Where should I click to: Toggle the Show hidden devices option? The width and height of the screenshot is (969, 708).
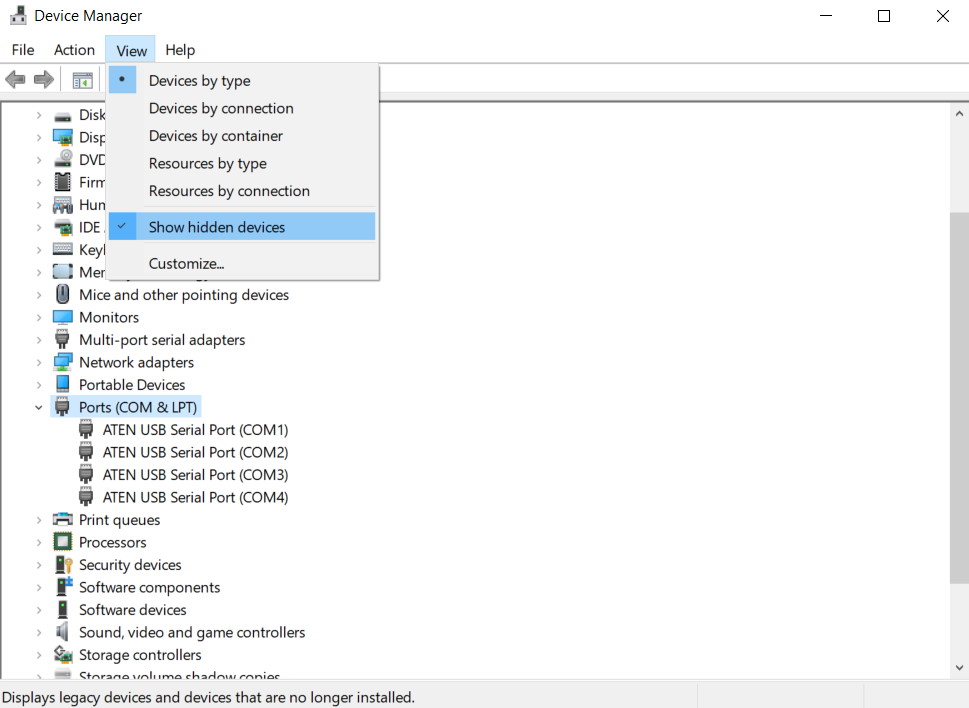pos(216,227)
